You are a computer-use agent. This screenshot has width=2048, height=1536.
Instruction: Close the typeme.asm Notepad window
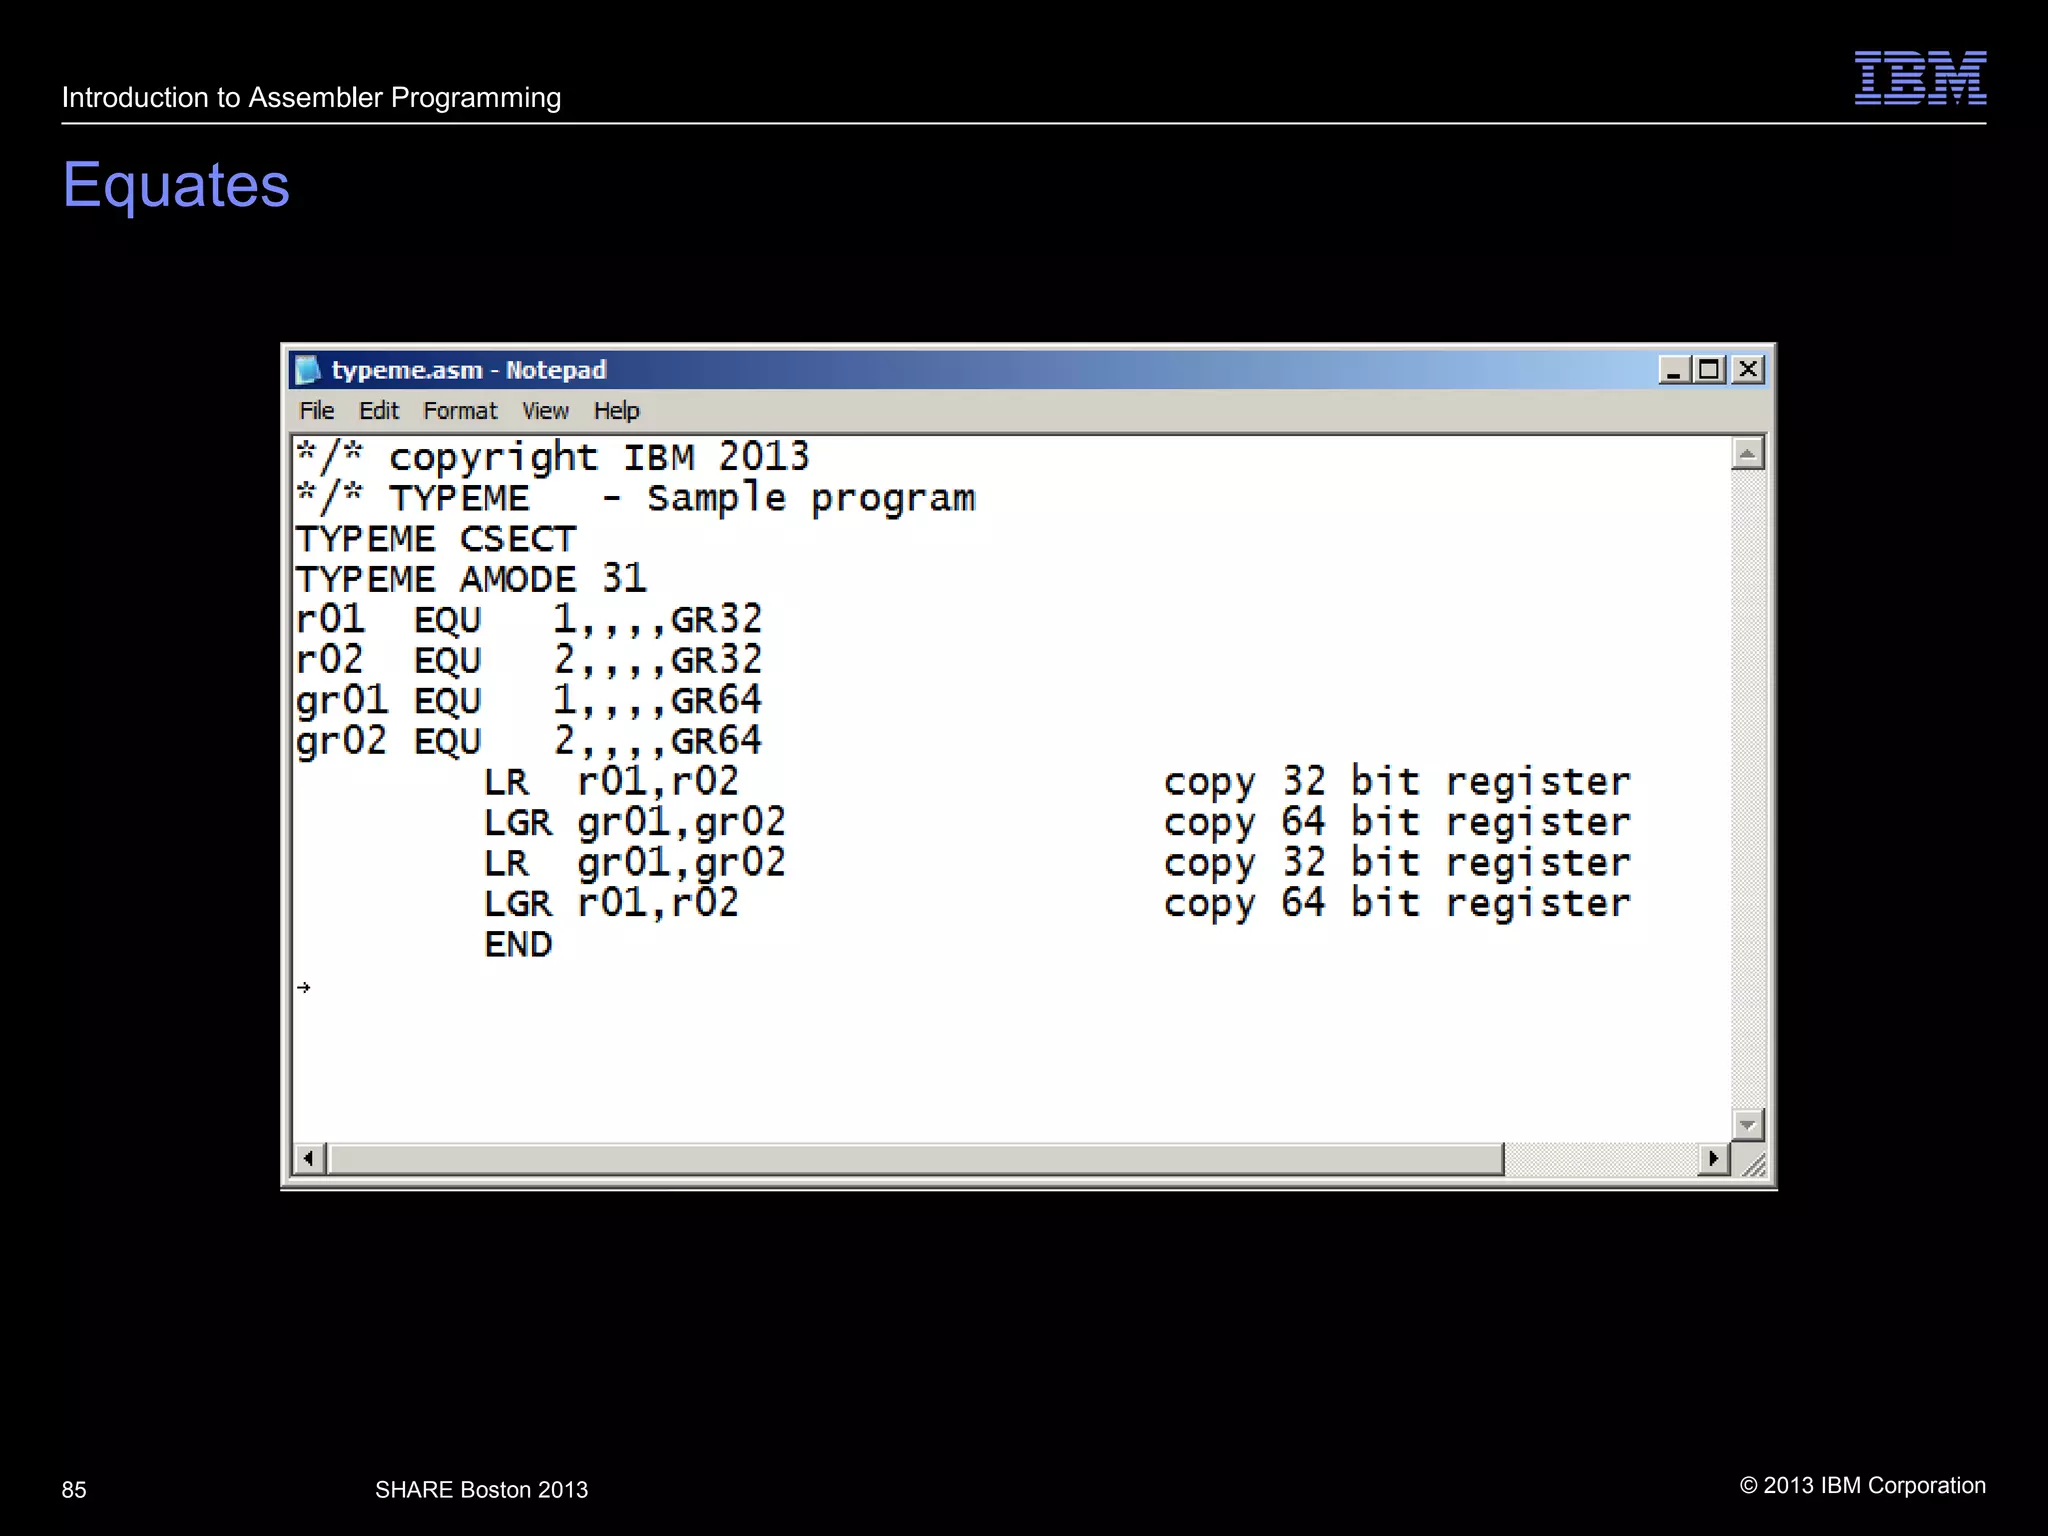coord(1747,370)
